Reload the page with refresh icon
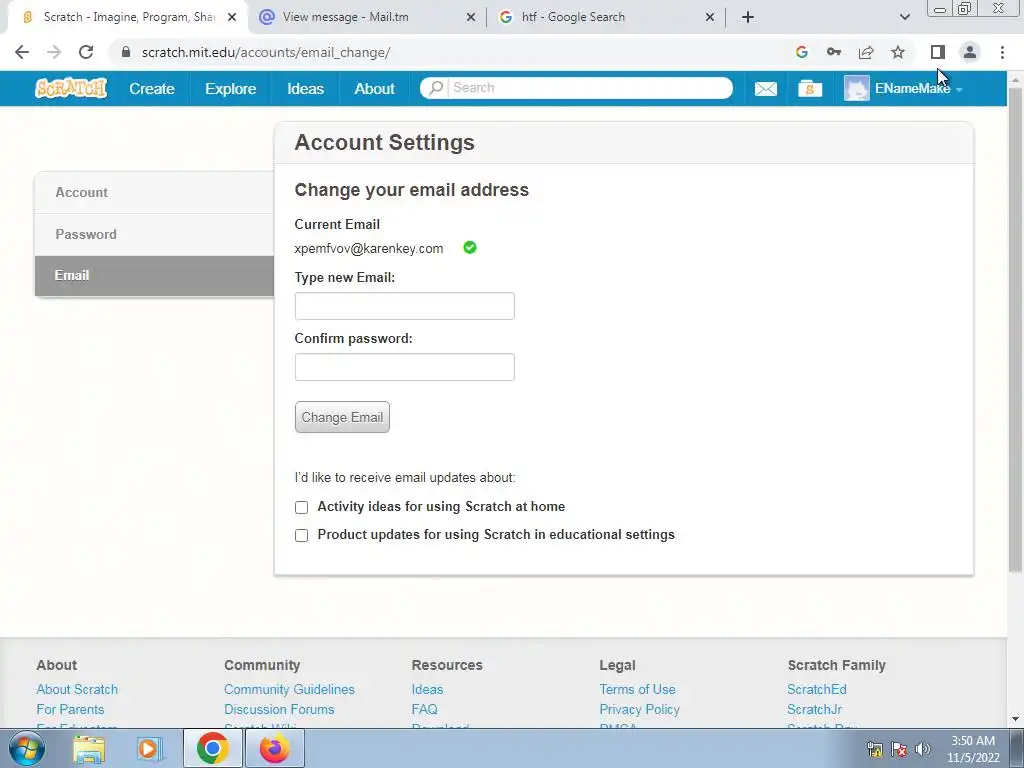Viewport: 1024px width, 768px height. click(86, 52)
